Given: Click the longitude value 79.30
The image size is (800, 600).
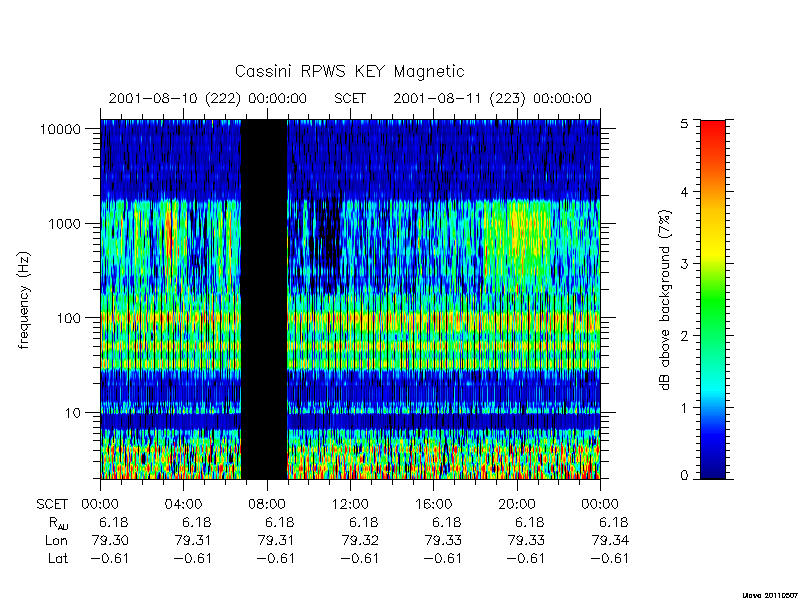Looking at the screenshot, I should [x=110, y=540].
